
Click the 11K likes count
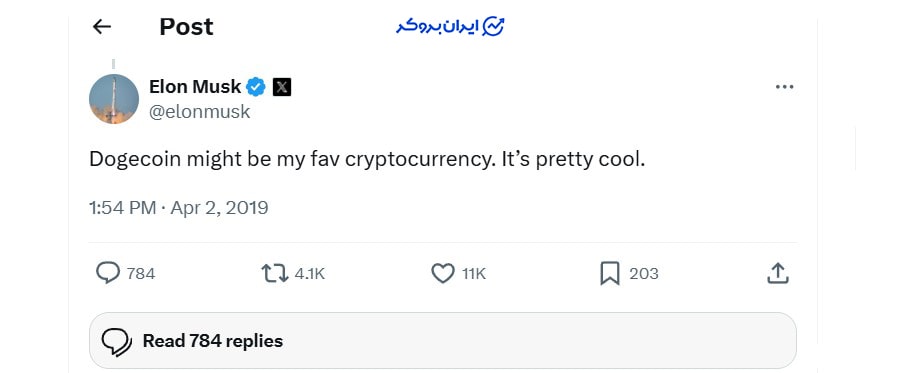[474, 274]
